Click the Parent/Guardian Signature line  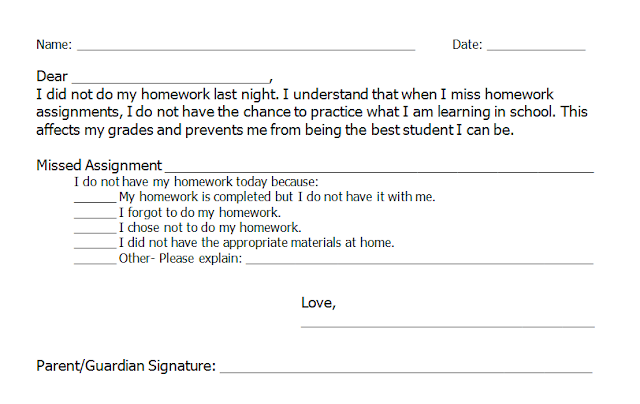coord(406,370)
